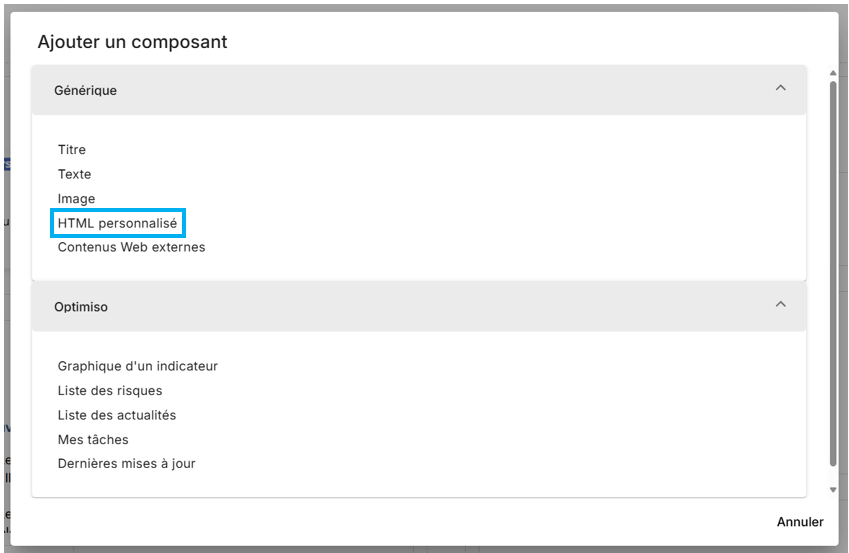Click the Optimiso section header label

coord(81,307)
